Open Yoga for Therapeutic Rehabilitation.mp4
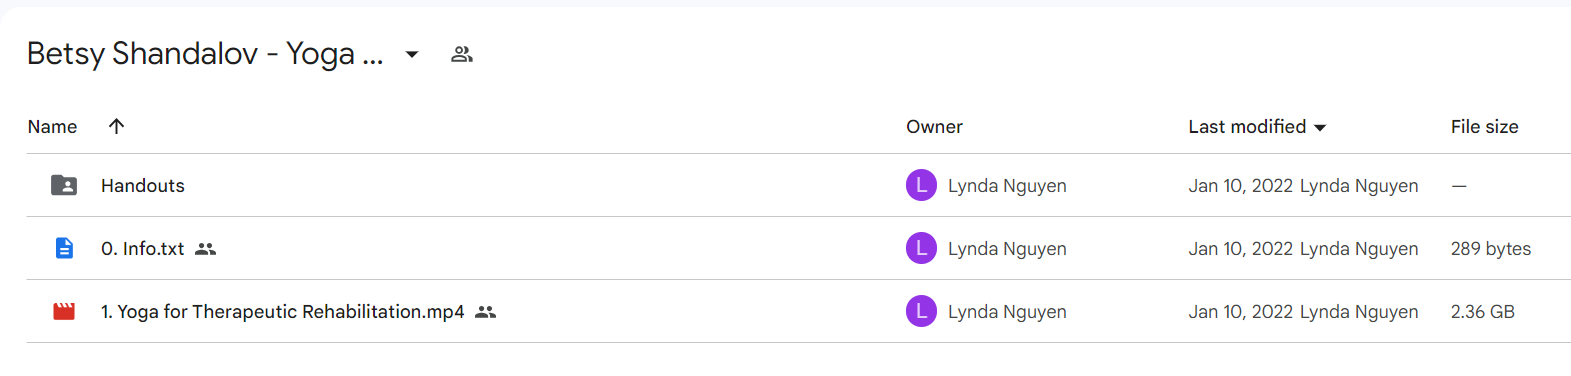The height and width of the screenshot is (376, 1571). [283, 312]
